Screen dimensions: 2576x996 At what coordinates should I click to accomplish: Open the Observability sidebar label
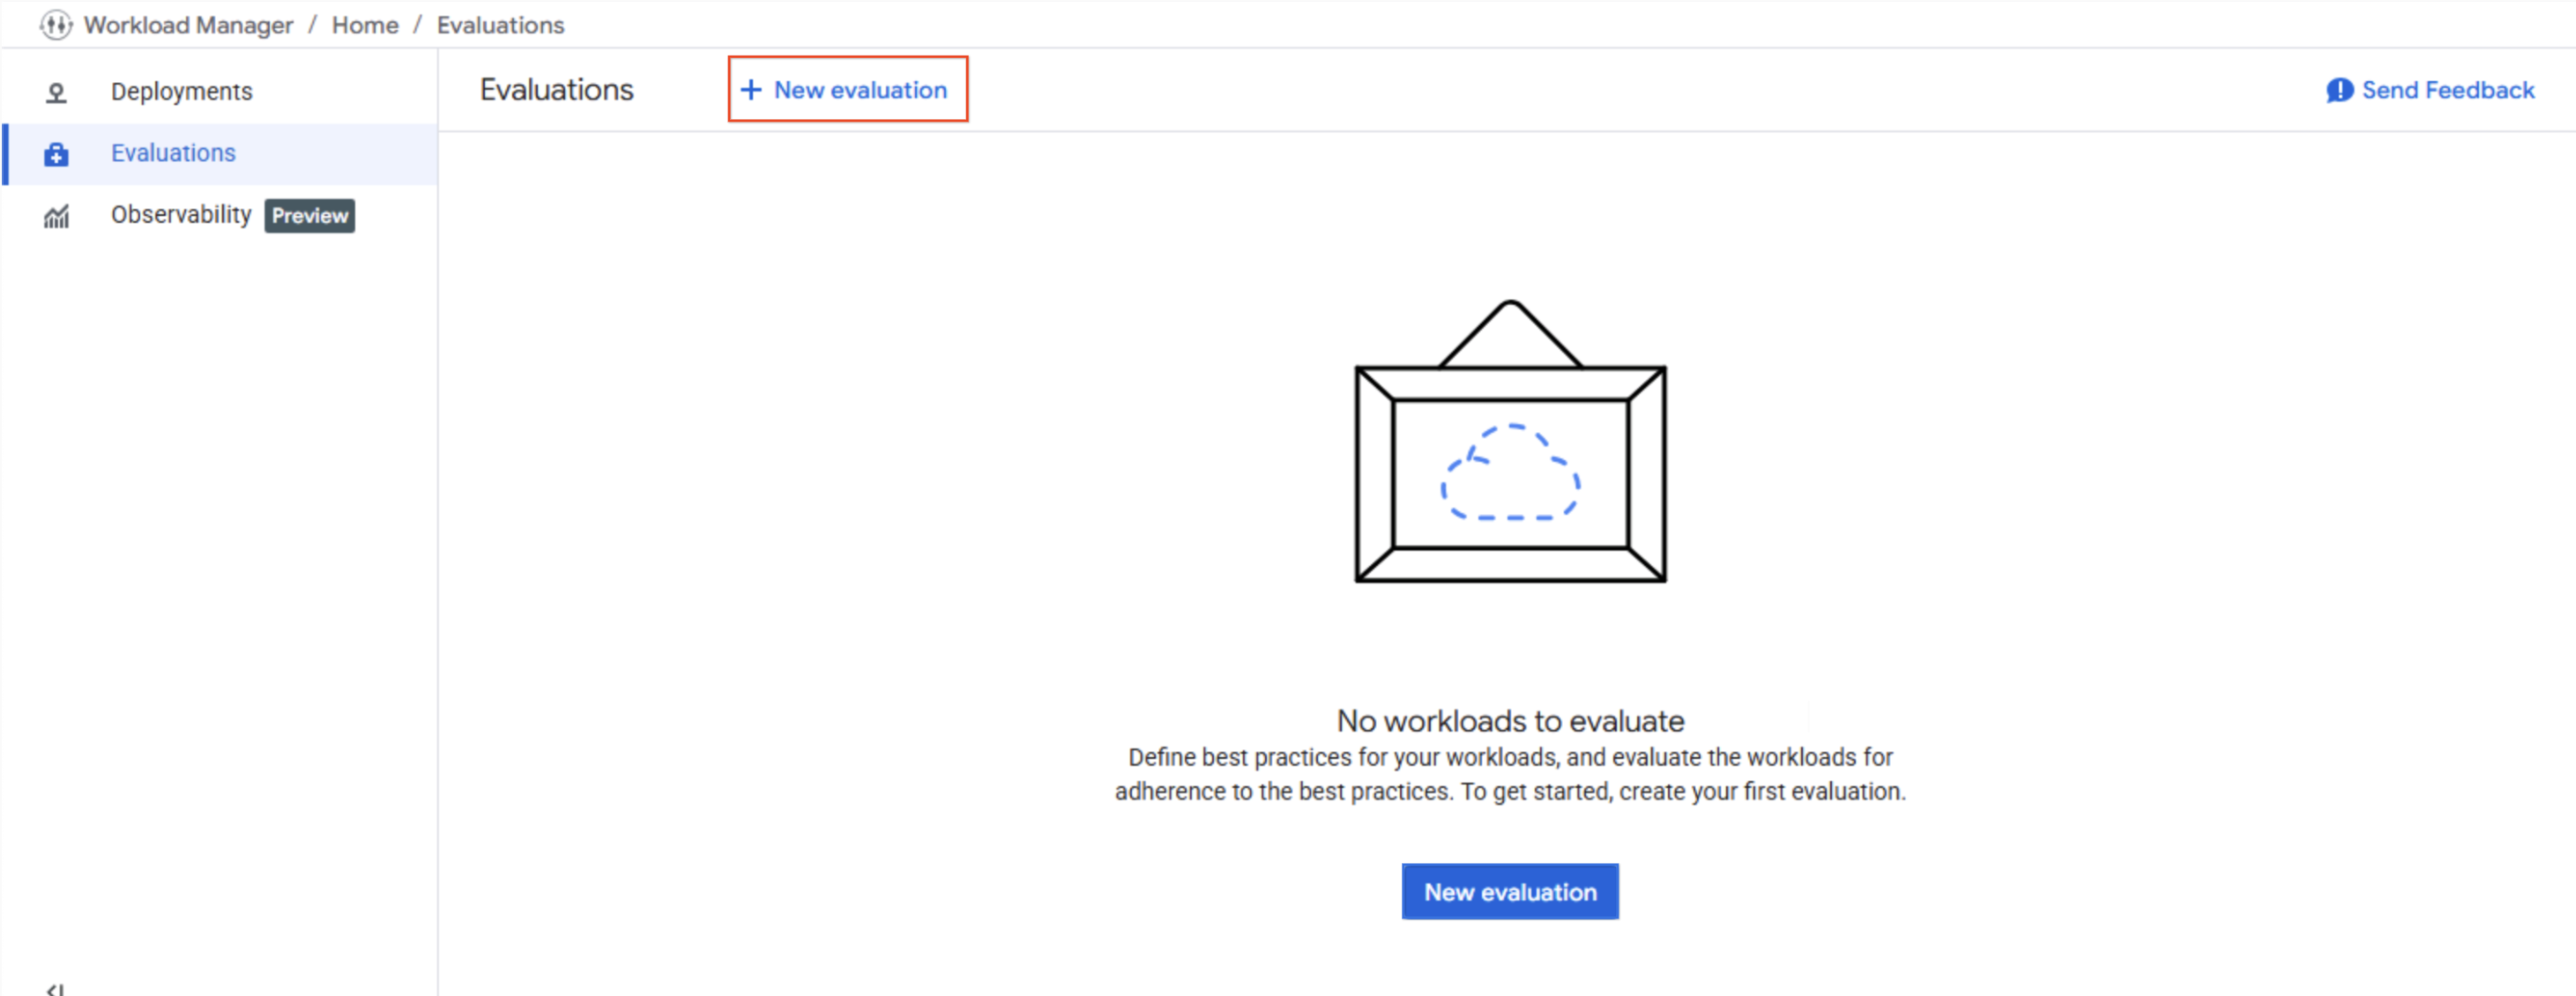click(x=181, y=215)
